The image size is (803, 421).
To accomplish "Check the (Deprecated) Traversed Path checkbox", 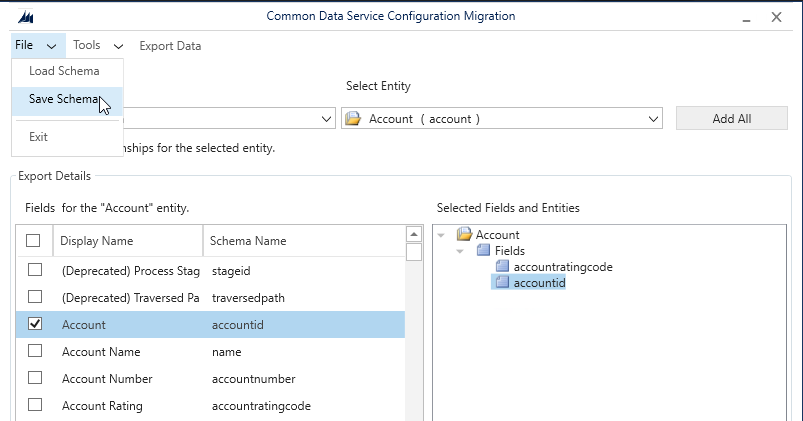I will click(35, 297).
